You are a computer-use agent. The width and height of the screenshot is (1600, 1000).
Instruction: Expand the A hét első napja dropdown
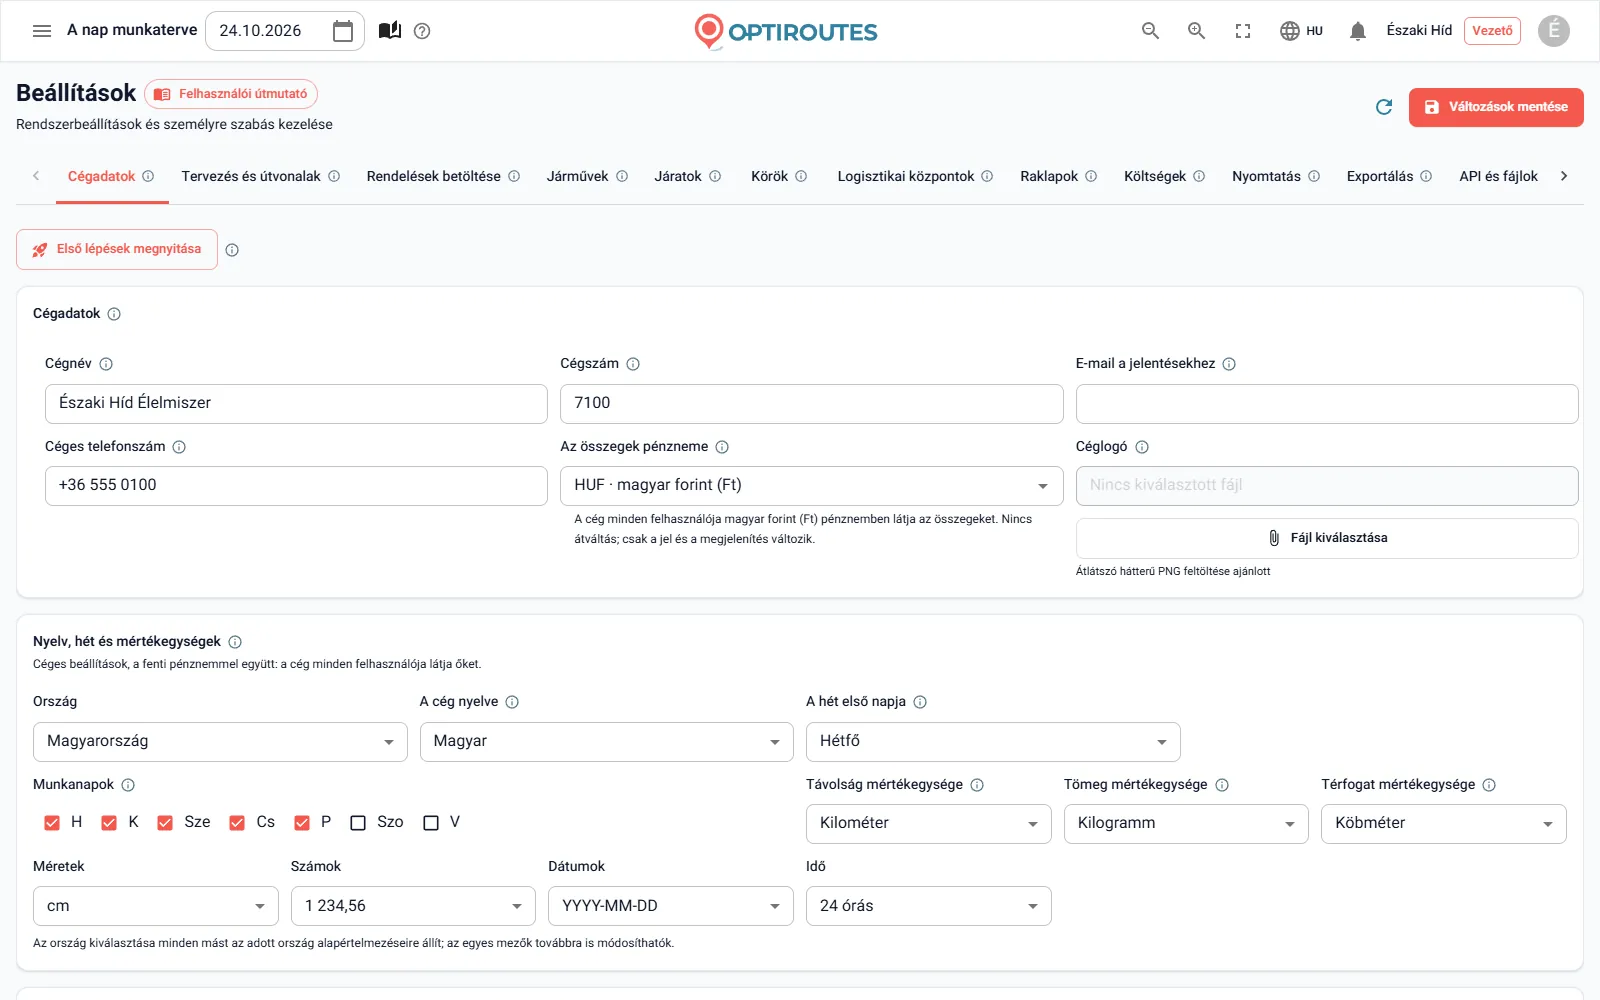click(993, 742)
